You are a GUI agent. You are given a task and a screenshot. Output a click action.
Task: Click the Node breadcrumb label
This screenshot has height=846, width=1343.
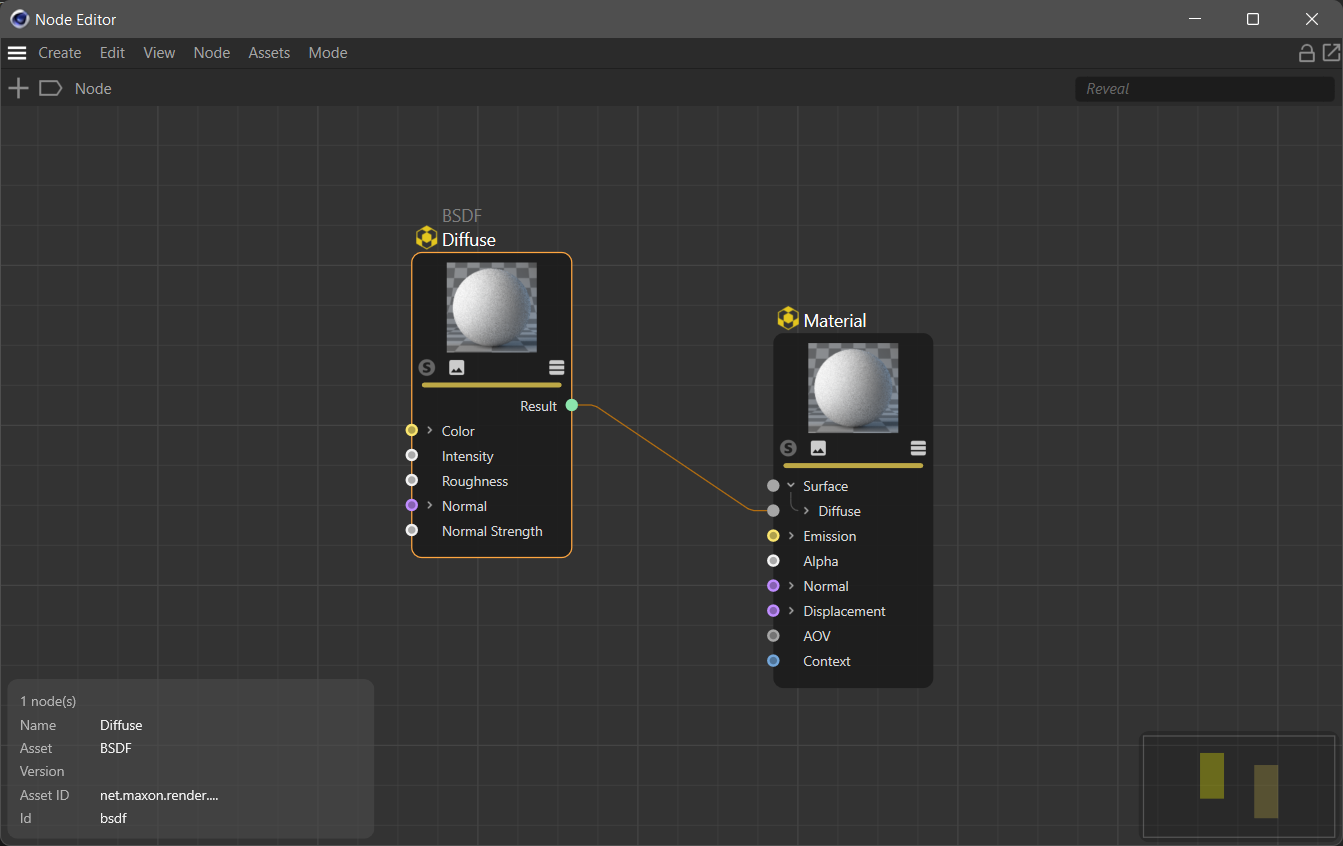pos(93,89)
